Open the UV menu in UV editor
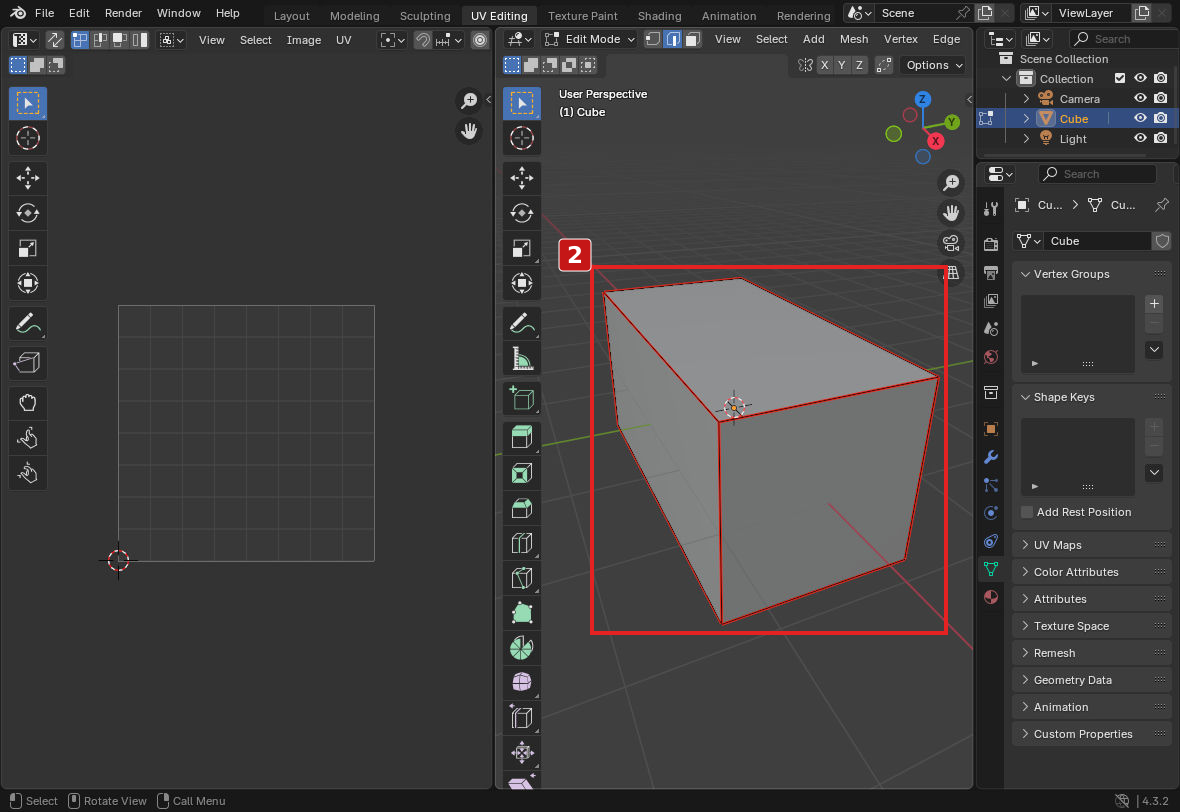Viewport: 1180px width, 812px height. tap(343, 40)
